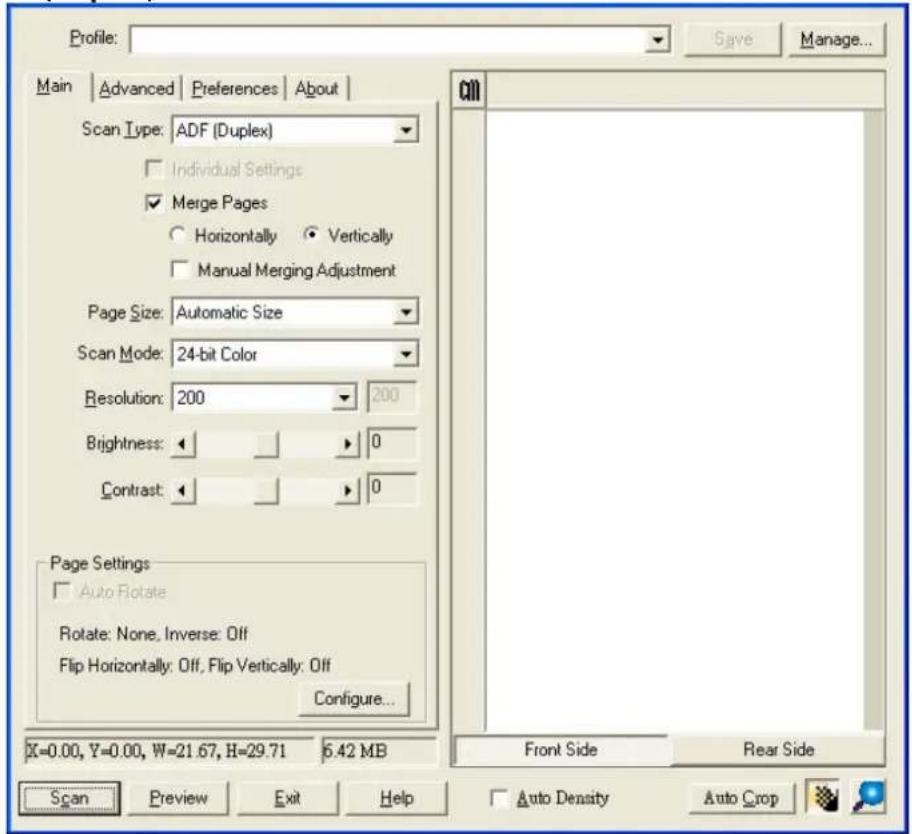Click the Scan button
912x834 pixels.
click(69, 798)
